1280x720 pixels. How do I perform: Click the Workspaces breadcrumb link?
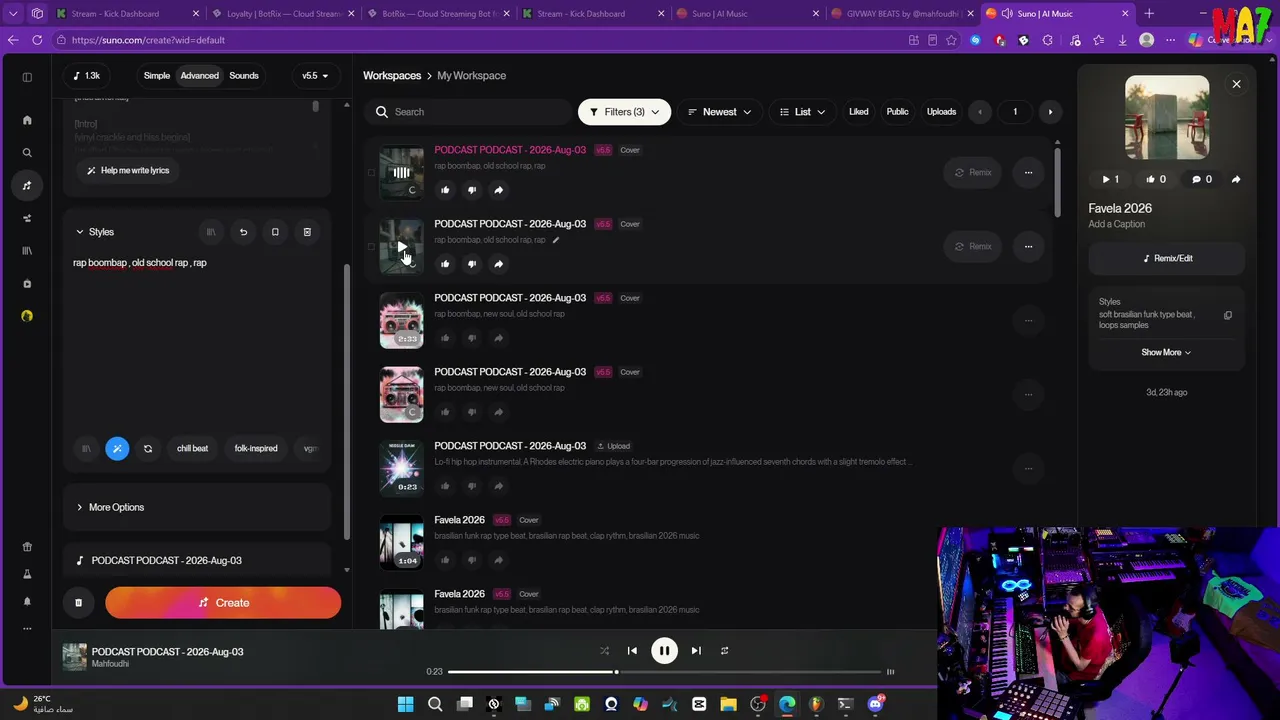click(x=392, y=76)
